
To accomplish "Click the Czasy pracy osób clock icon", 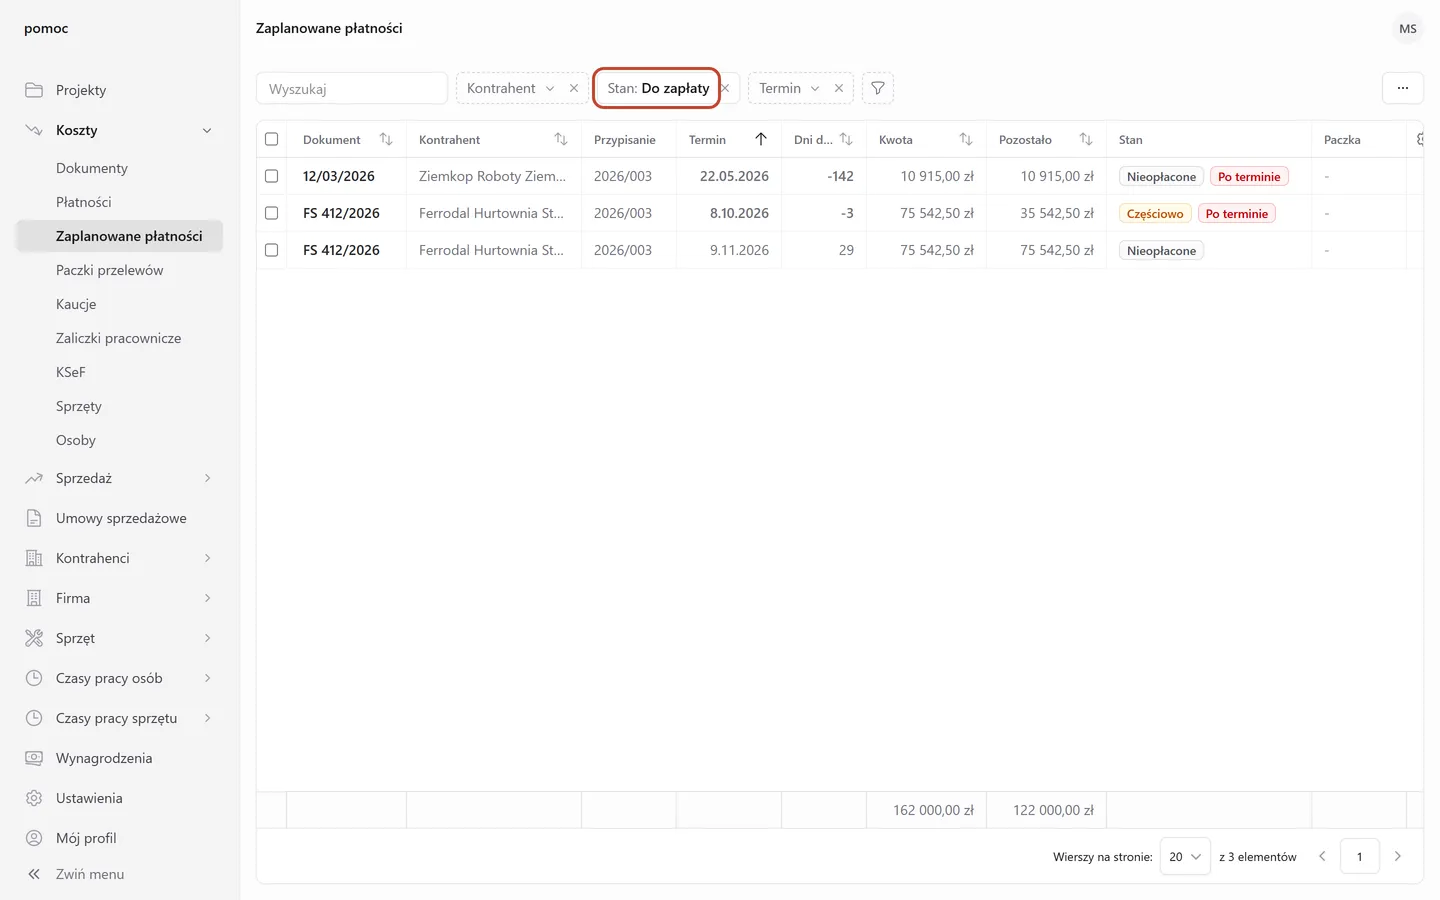I will coord(34,678).
